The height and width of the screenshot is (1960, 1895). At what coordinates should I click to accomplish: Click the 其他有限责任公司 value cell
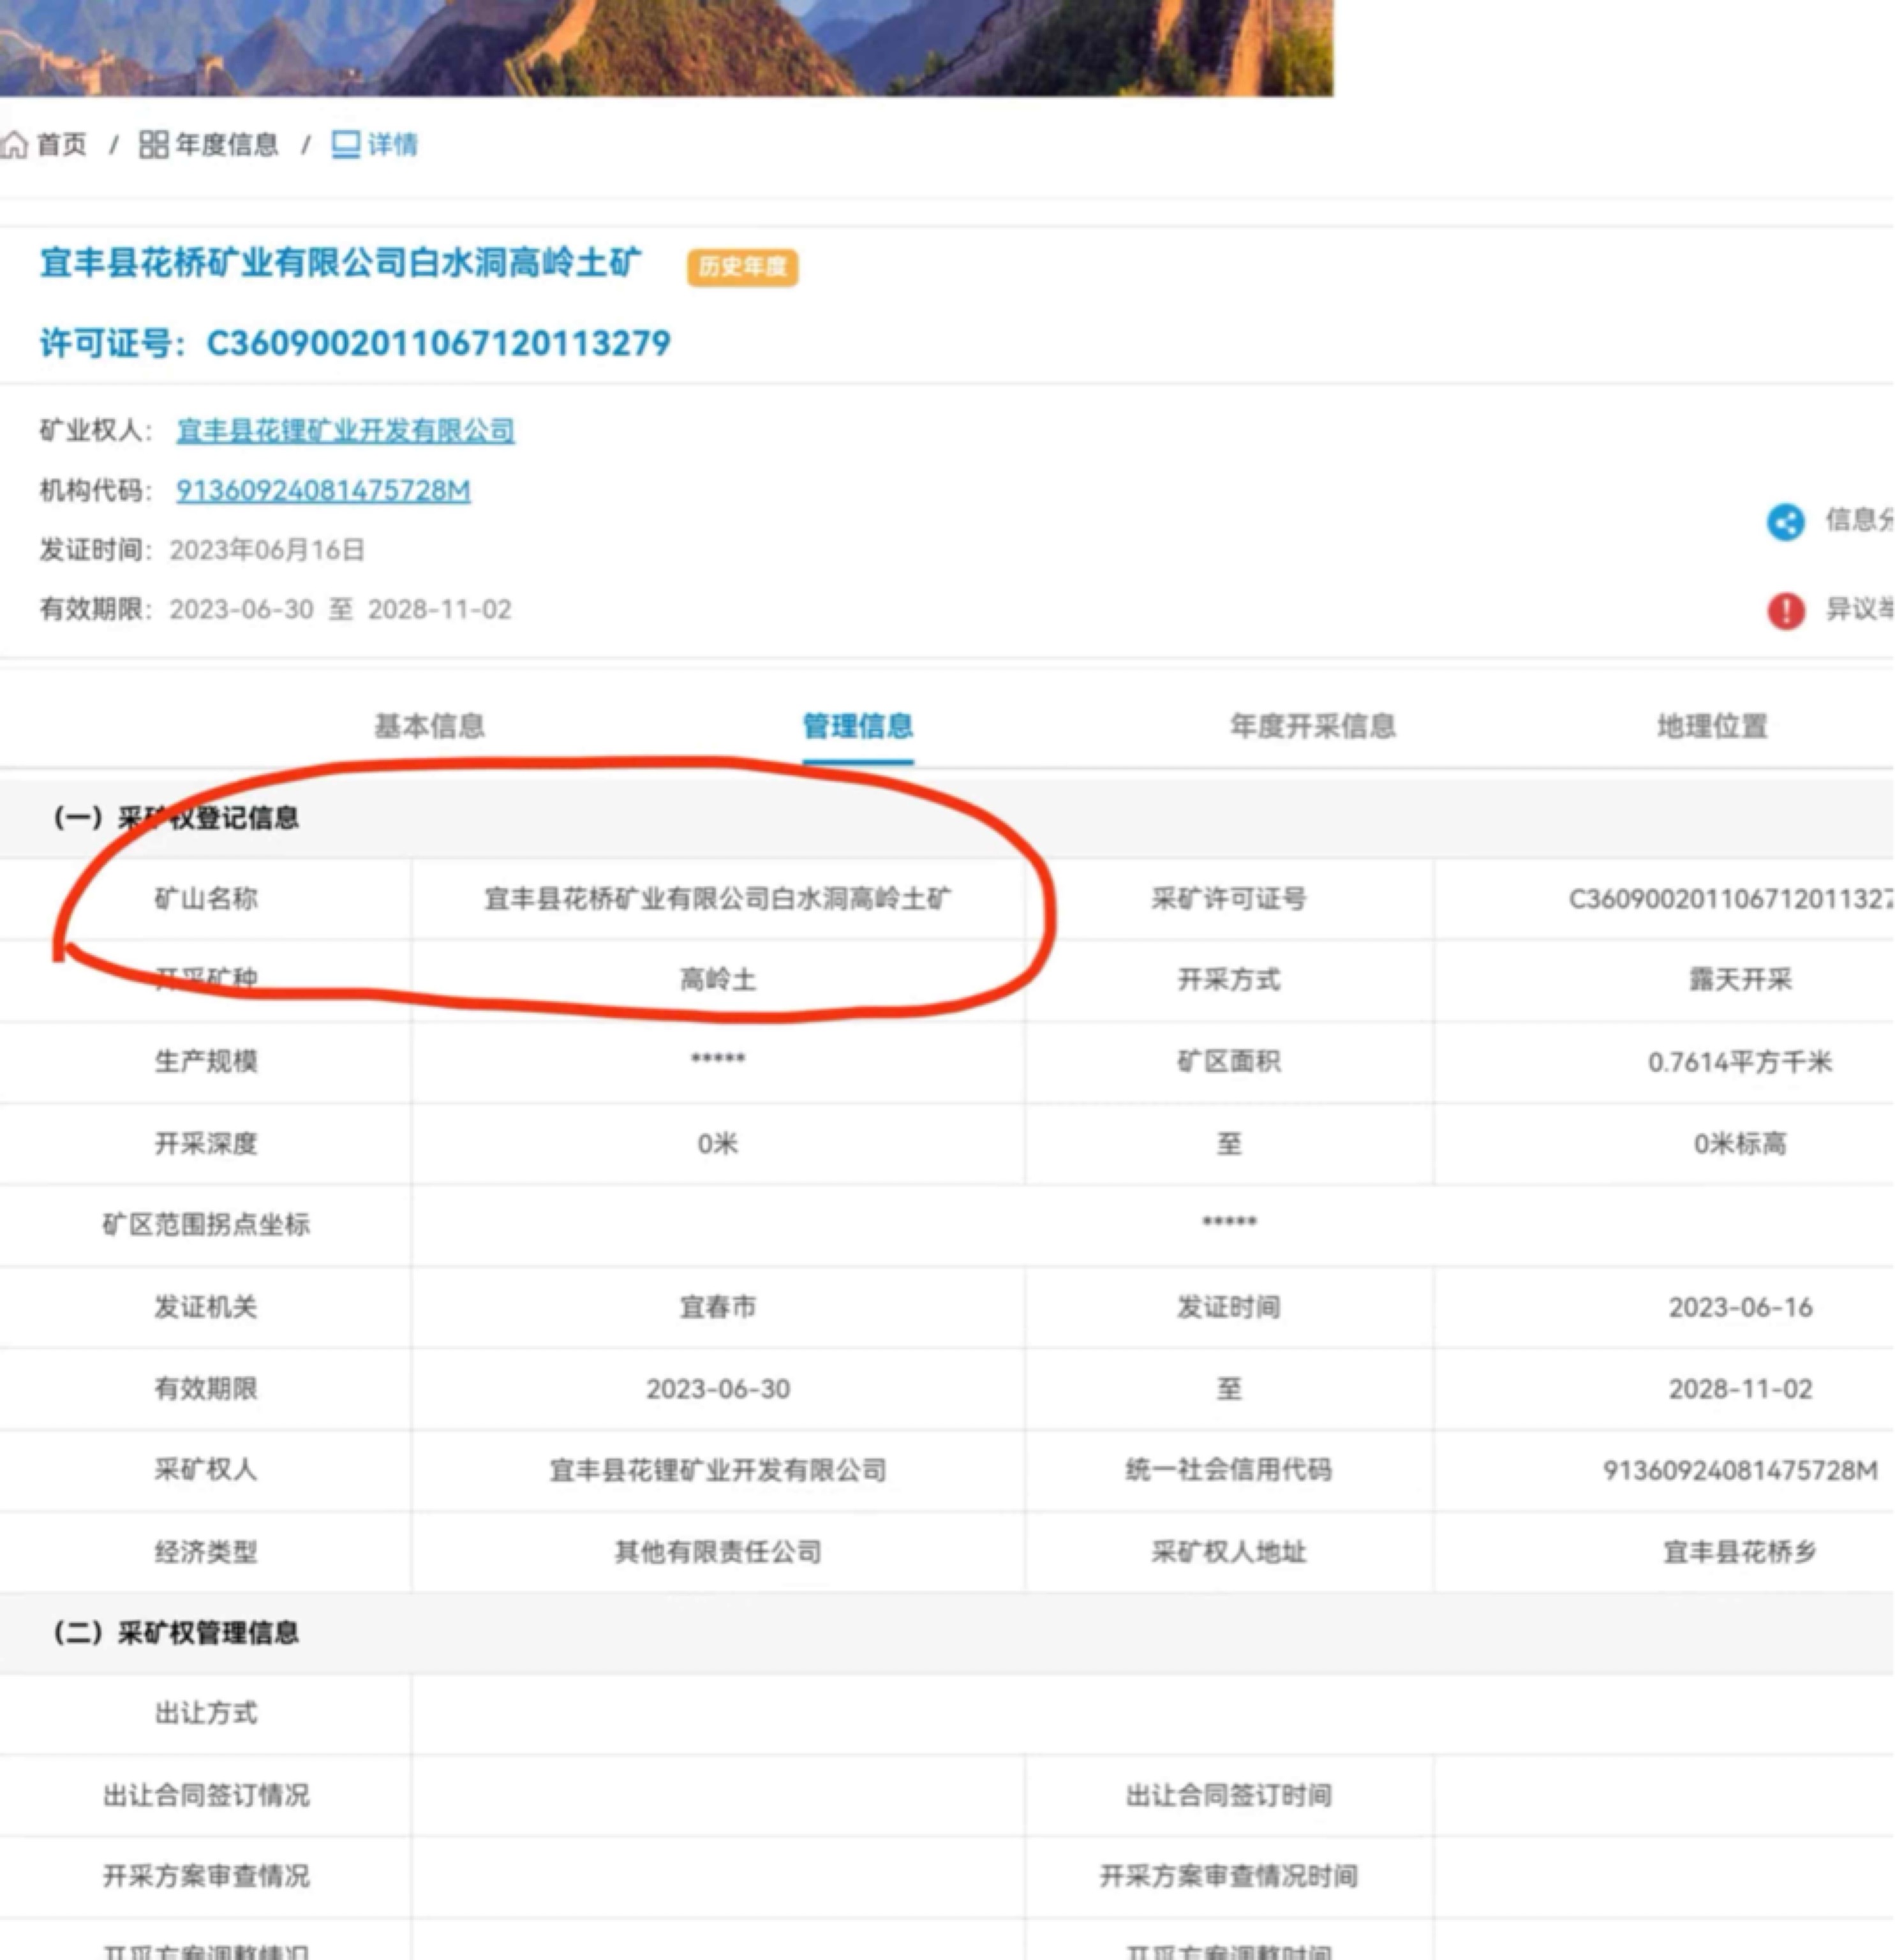click(x=718, y=1552)
